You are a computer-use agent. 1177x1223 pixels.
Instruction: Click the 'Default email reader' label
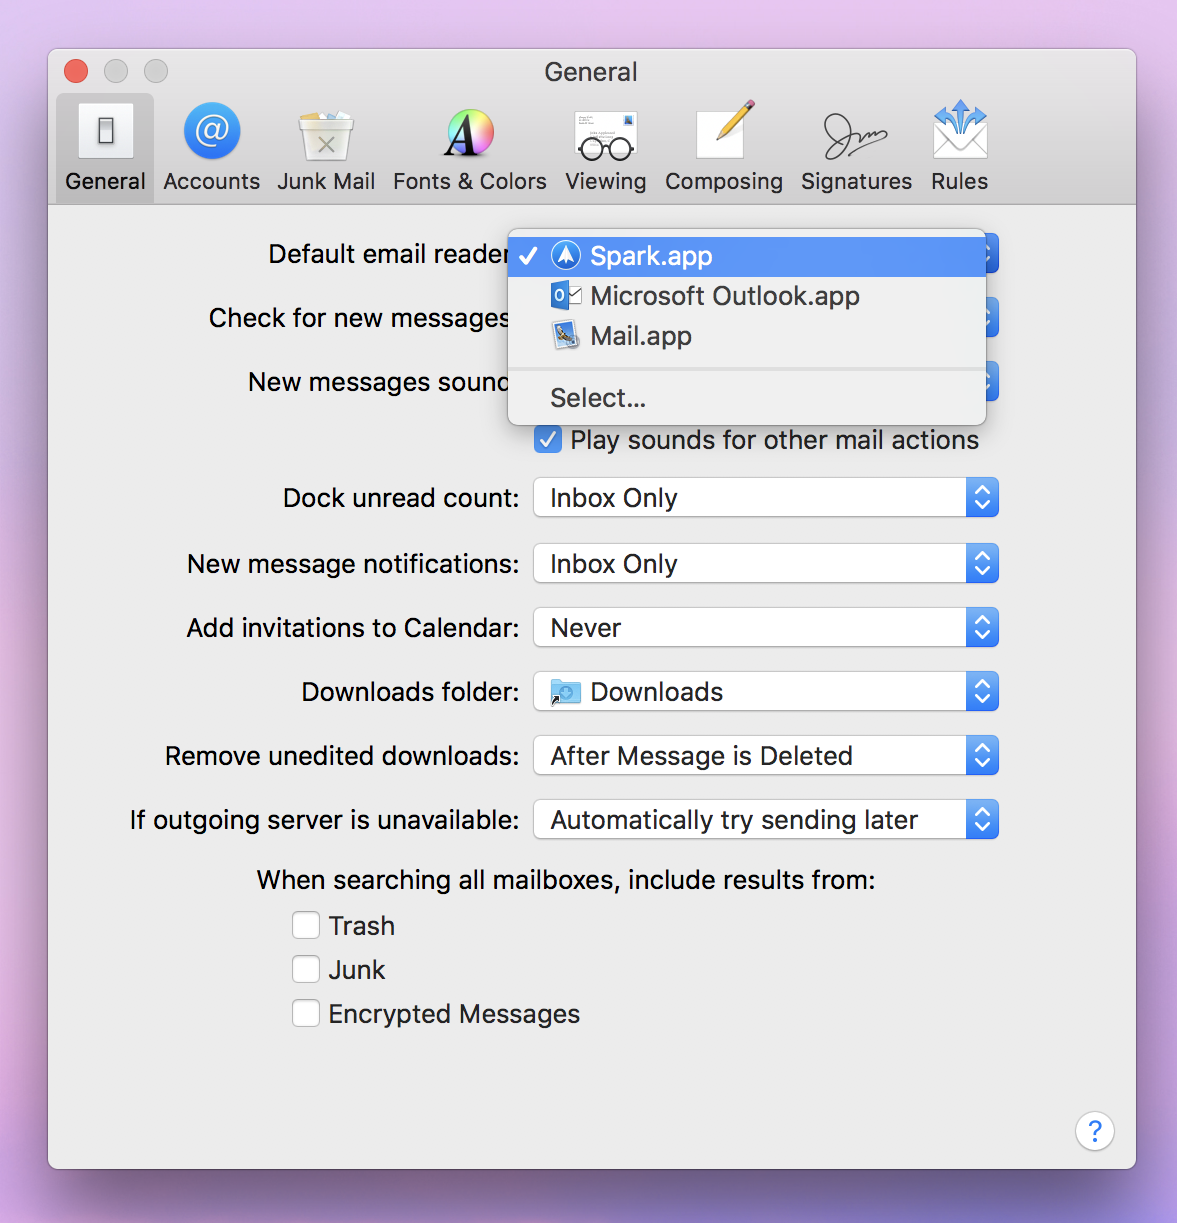(388, 254)
